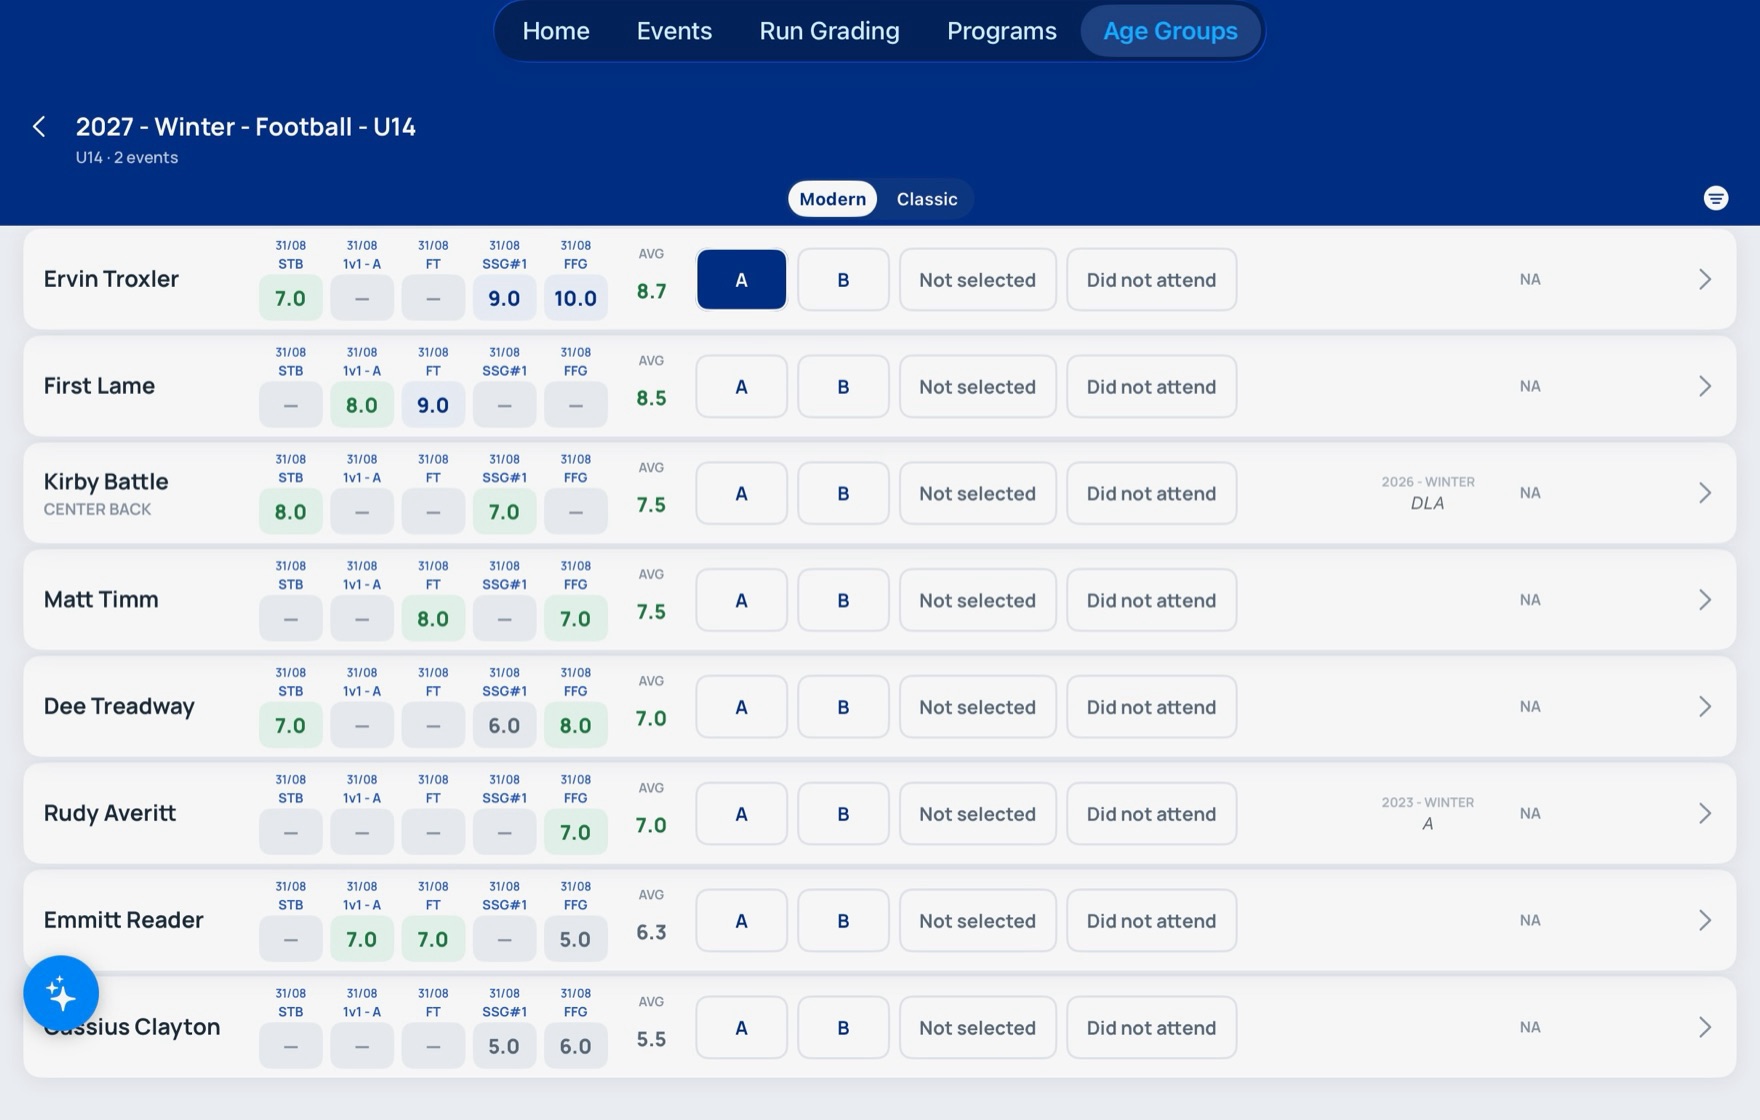Mark Ervin Troxler as Did not attend

[1151, 279]
